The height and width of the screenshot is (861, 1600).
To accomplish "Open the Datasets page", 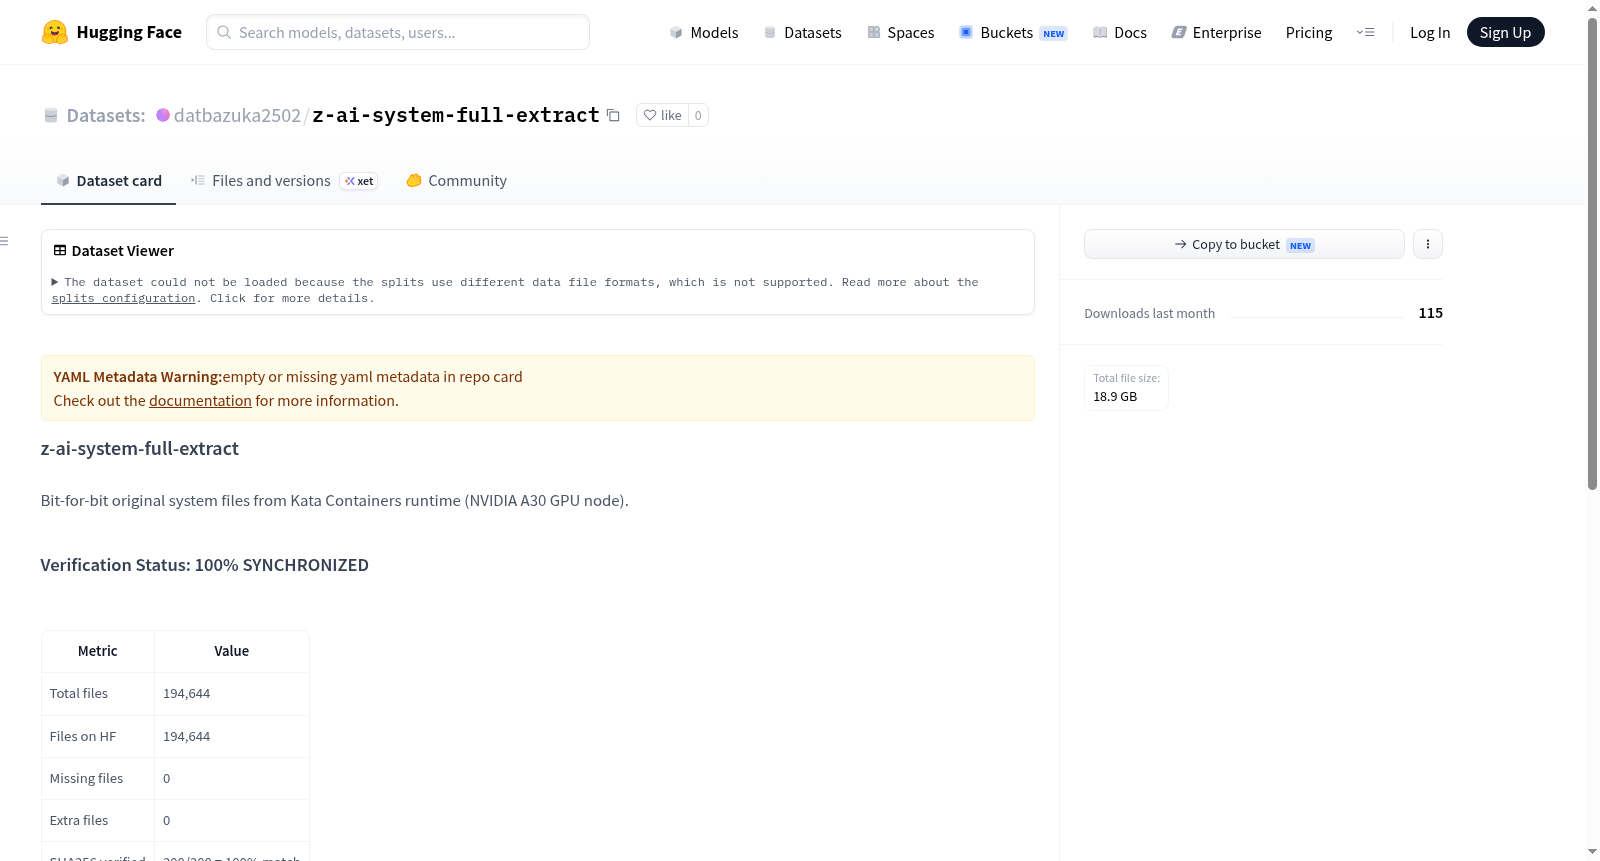I will 803,32.
